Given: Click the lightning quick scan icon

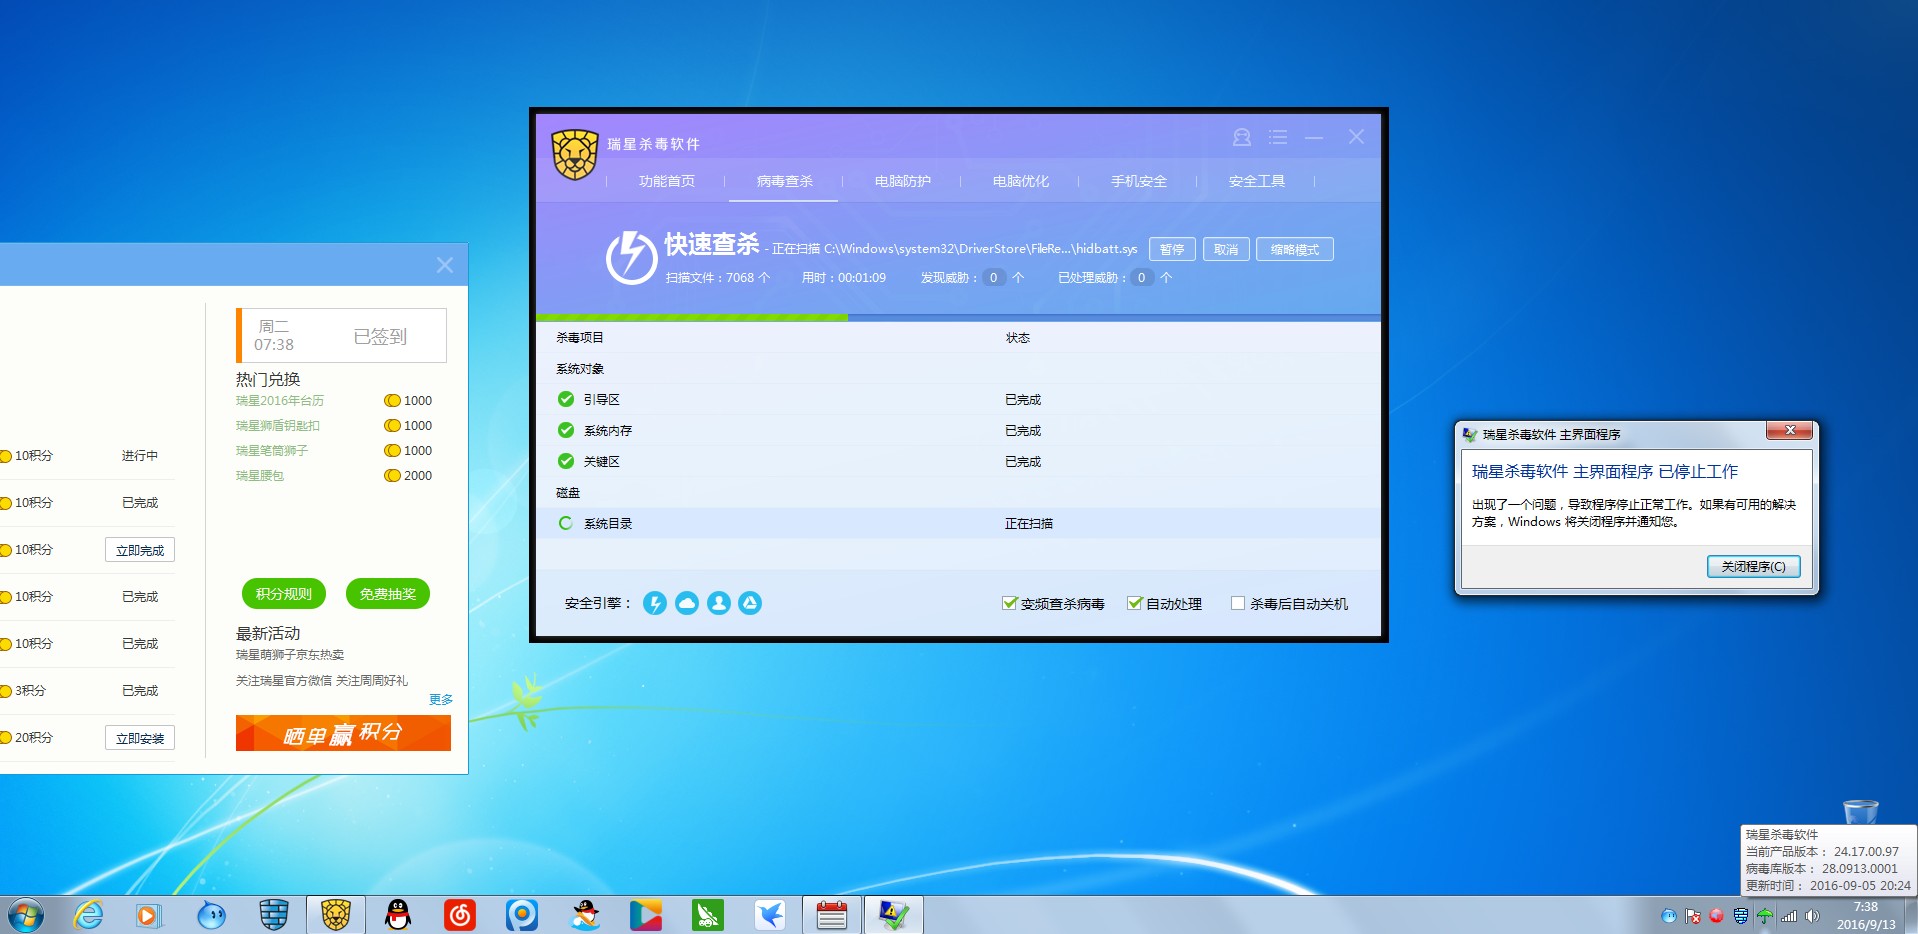Looking at the screenshot, I should pos(631,257).
